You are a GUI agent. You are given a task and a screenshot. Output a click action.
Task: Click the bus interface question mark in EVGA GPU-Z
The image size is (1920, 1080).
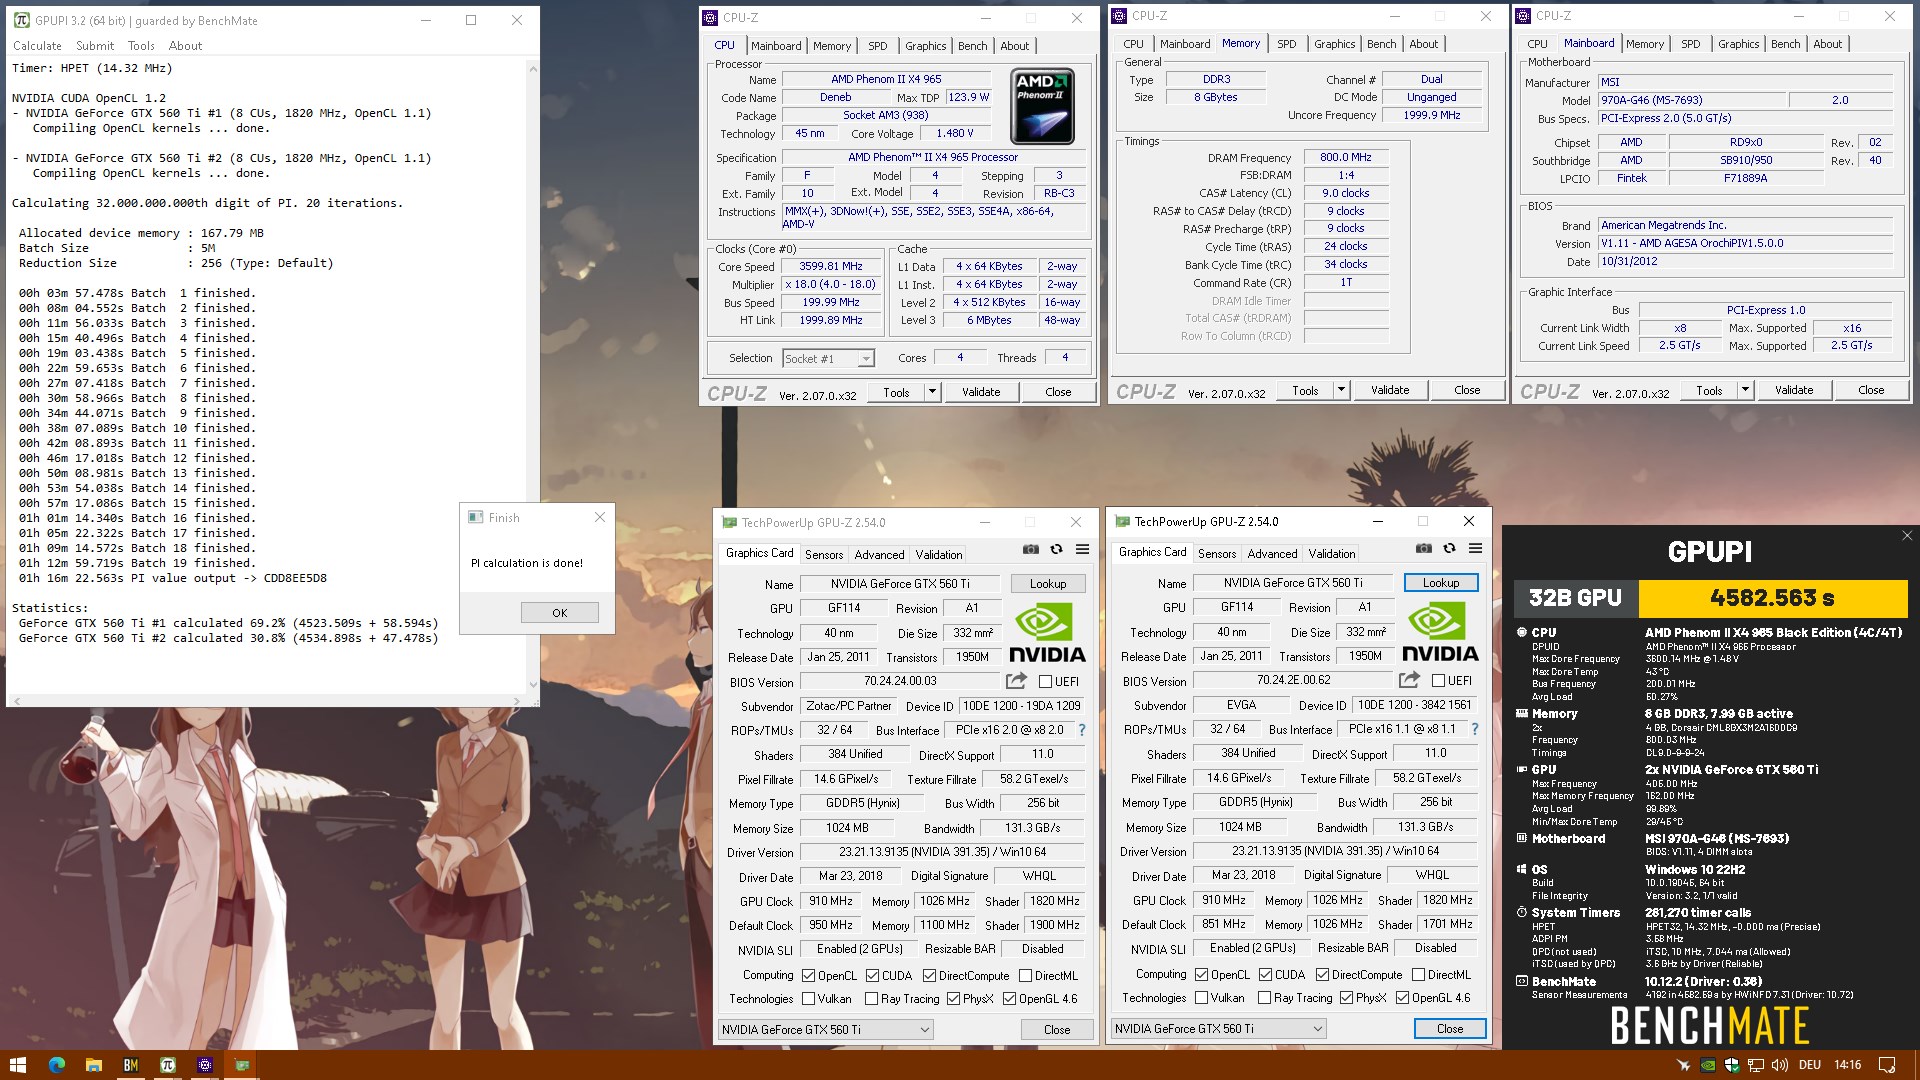[1475, 729]
